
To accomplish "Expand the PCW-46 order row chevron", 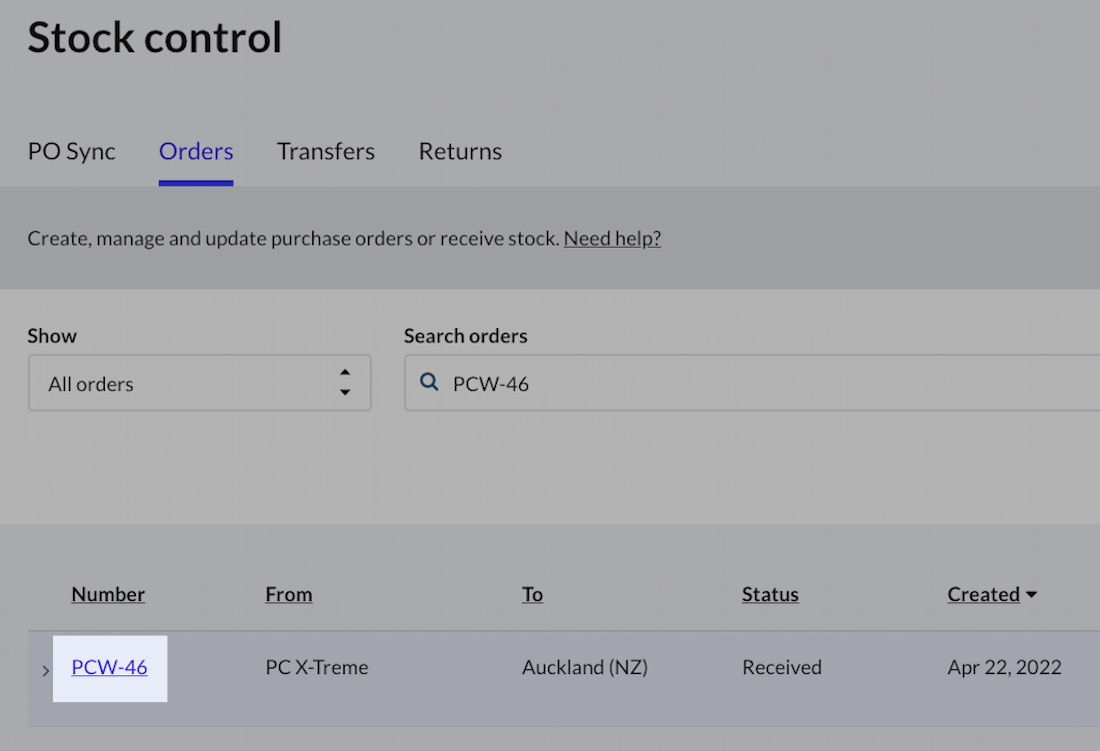I will click(45, 670).
